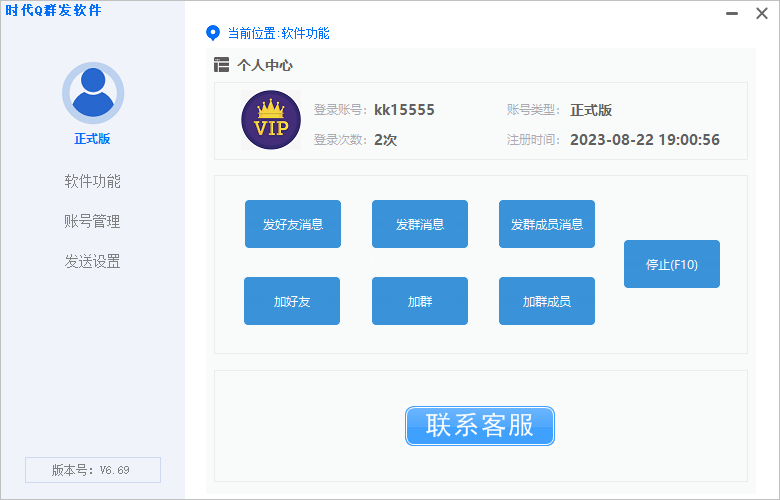Click the 正式版 label under the avatar
Viewport: 780px width, 500px height.
point(92,139)
